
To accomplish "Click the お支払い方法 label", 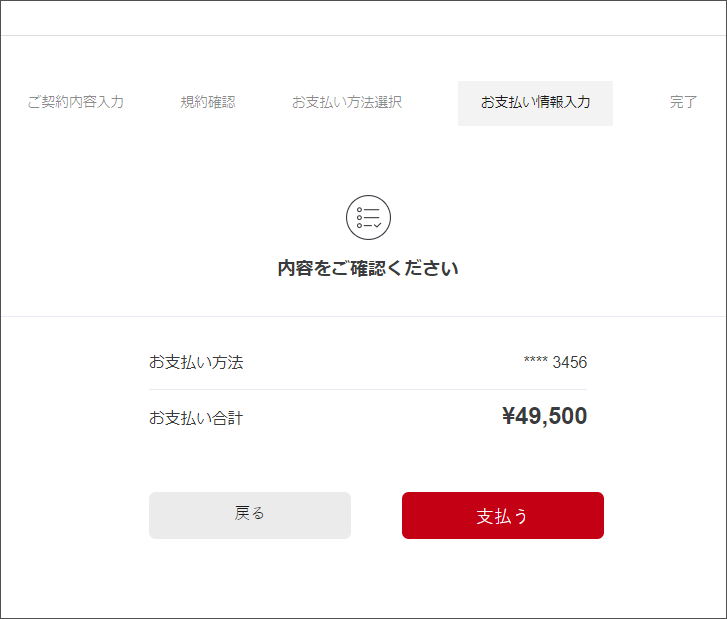I will tap(196, 362).
